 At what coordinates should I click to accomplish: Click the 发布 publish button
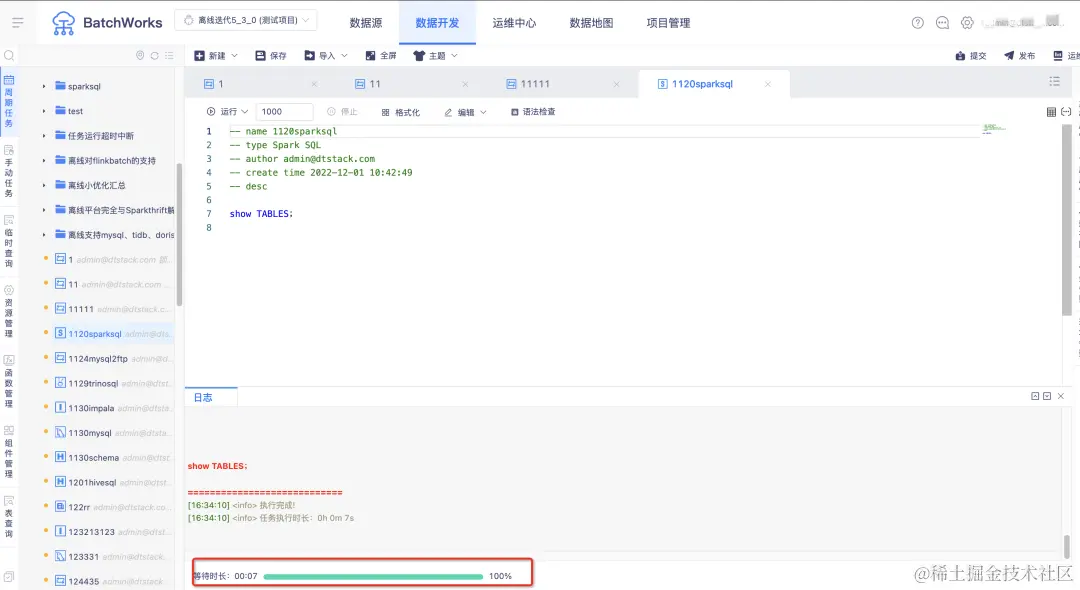(1019, 56)
